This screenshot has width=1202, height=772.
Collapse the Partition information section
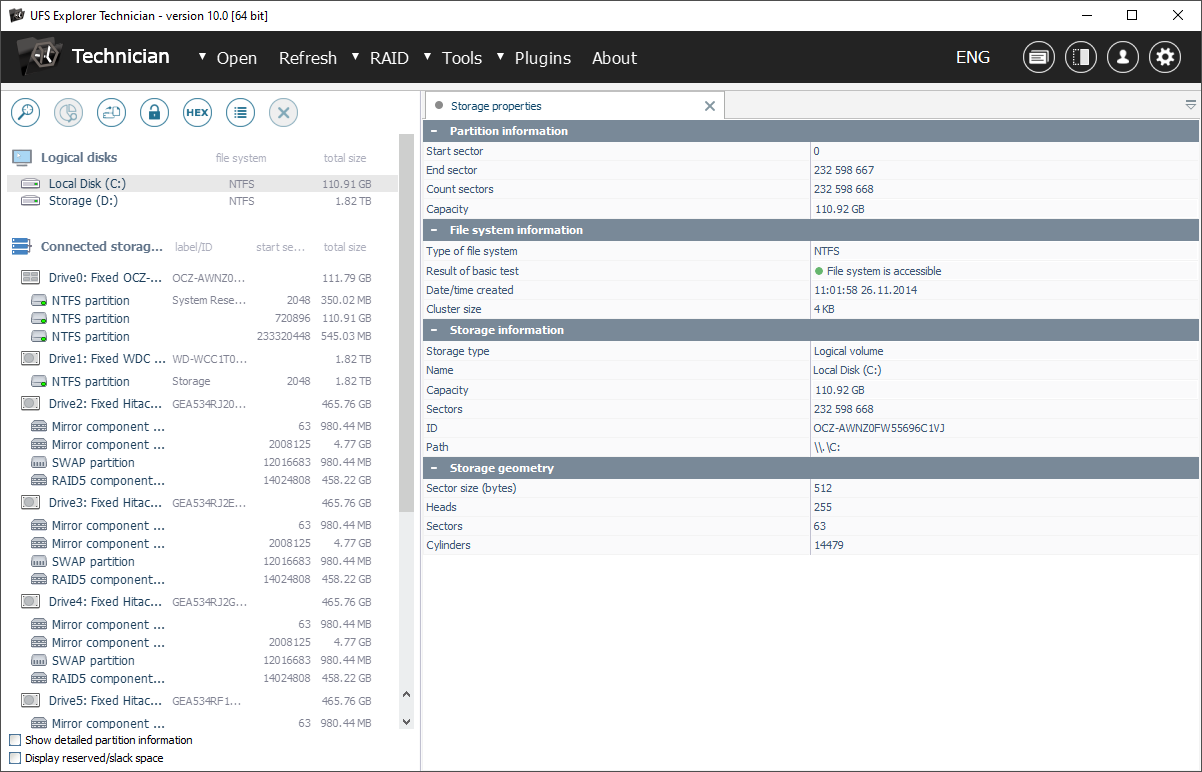tap(434, 131)
